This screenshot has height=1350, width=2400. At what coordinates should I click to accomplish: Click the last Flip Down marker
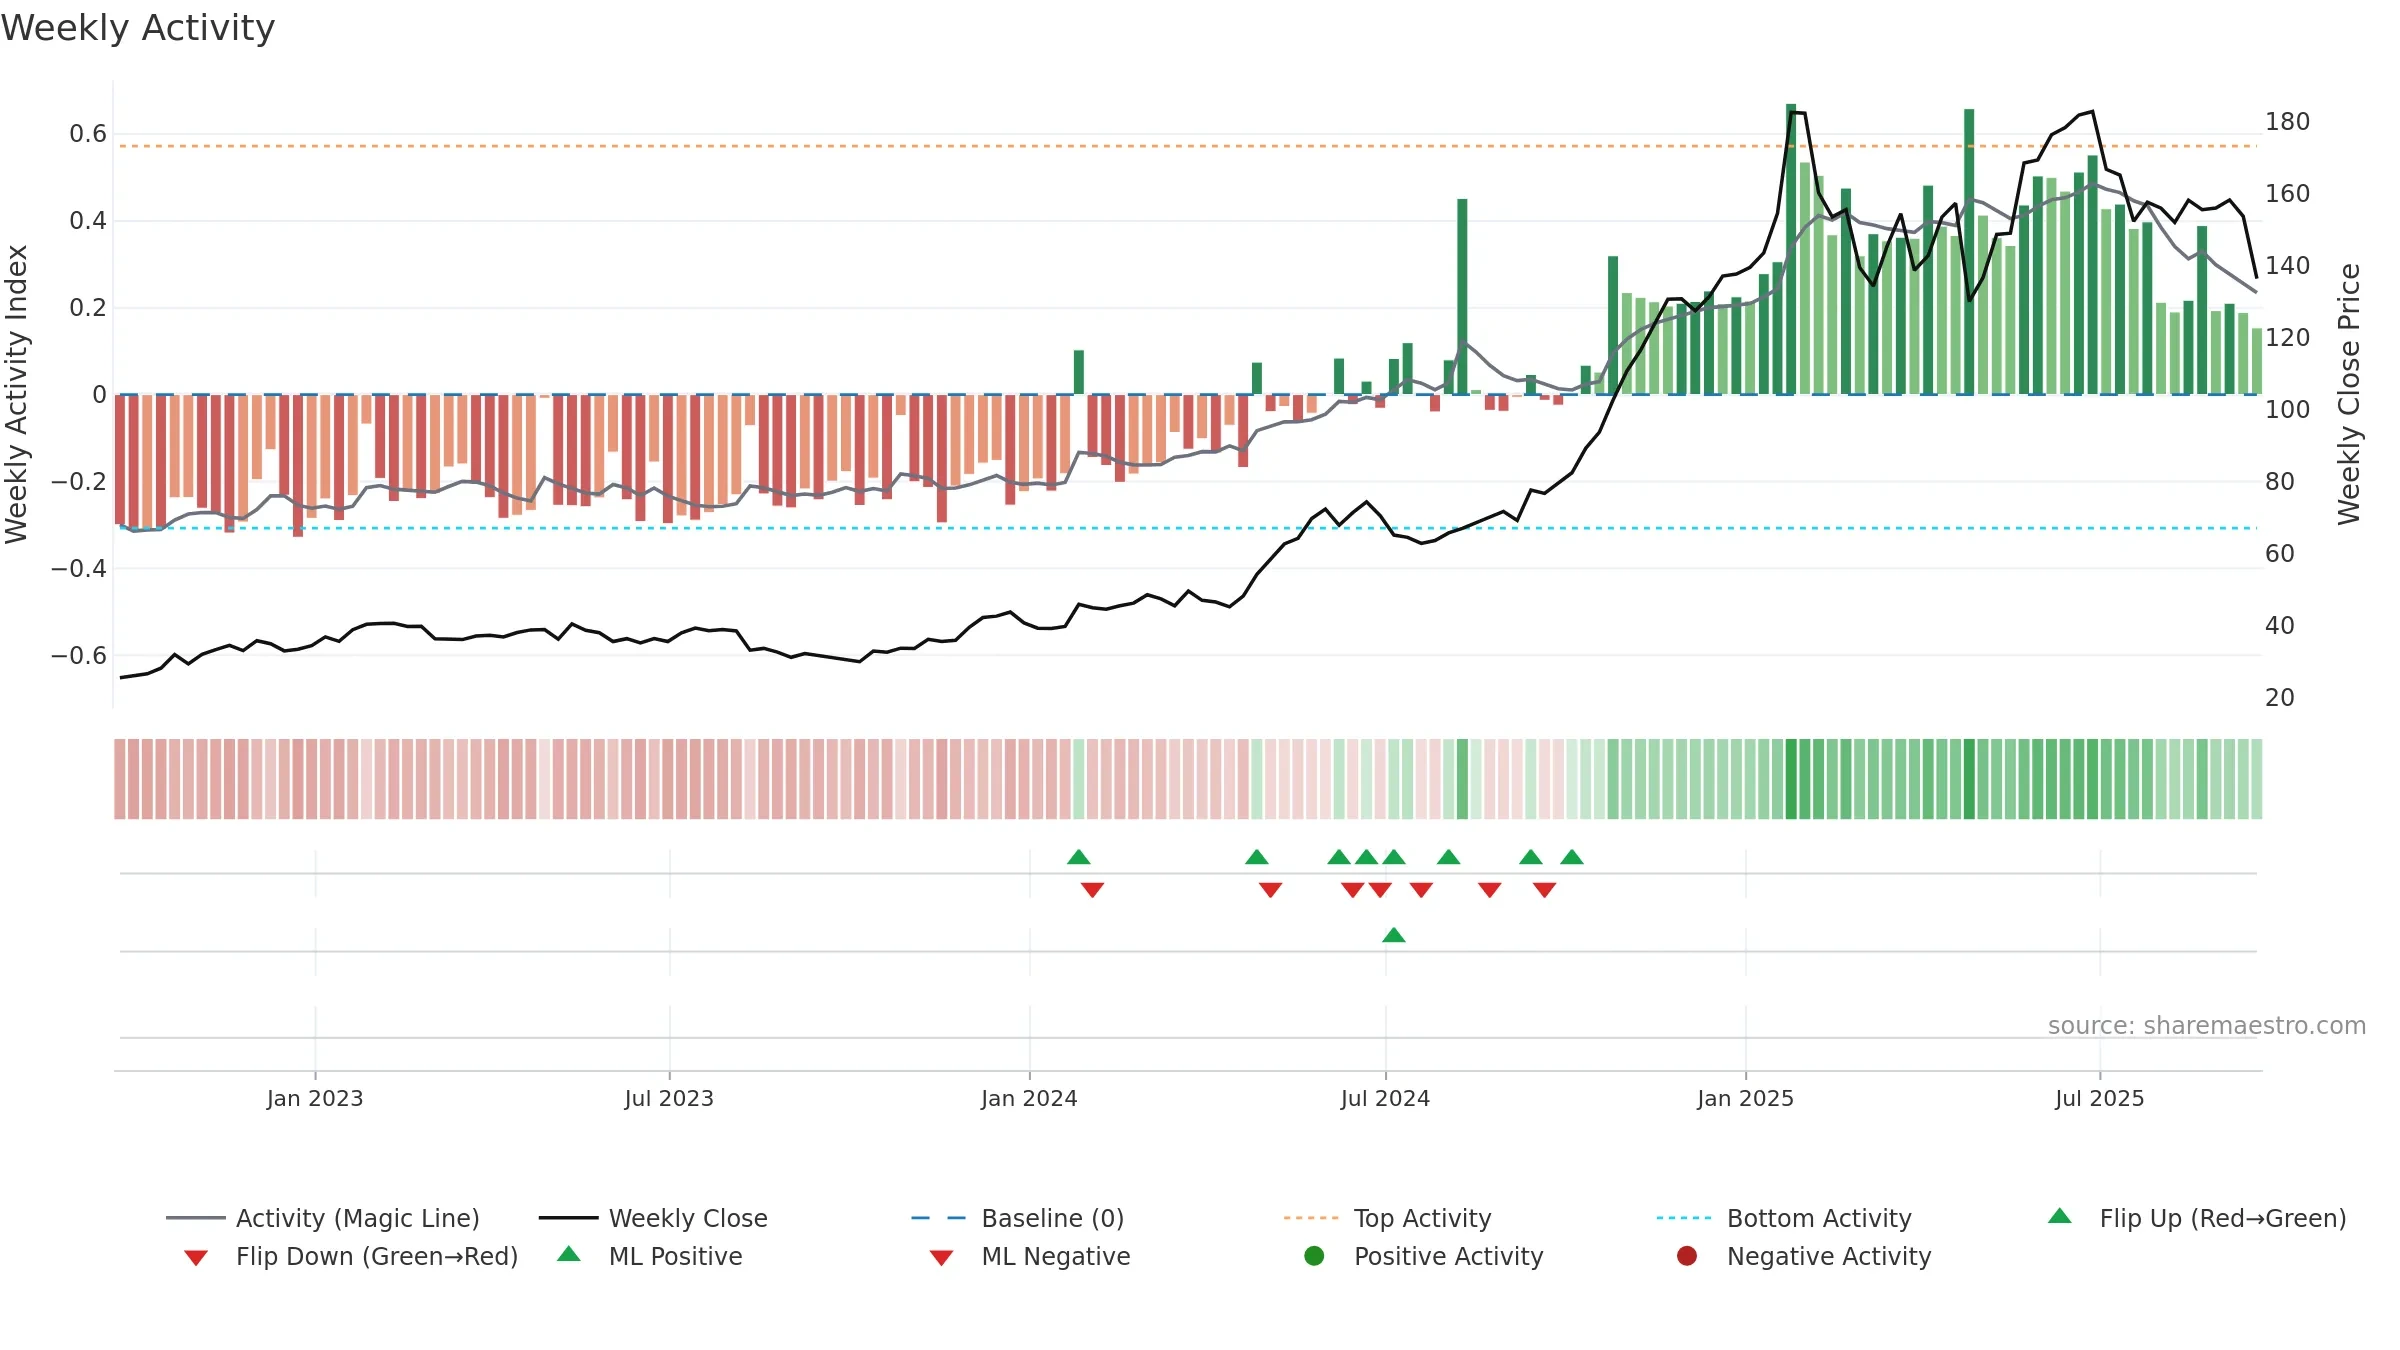[x=1544, y=890]
